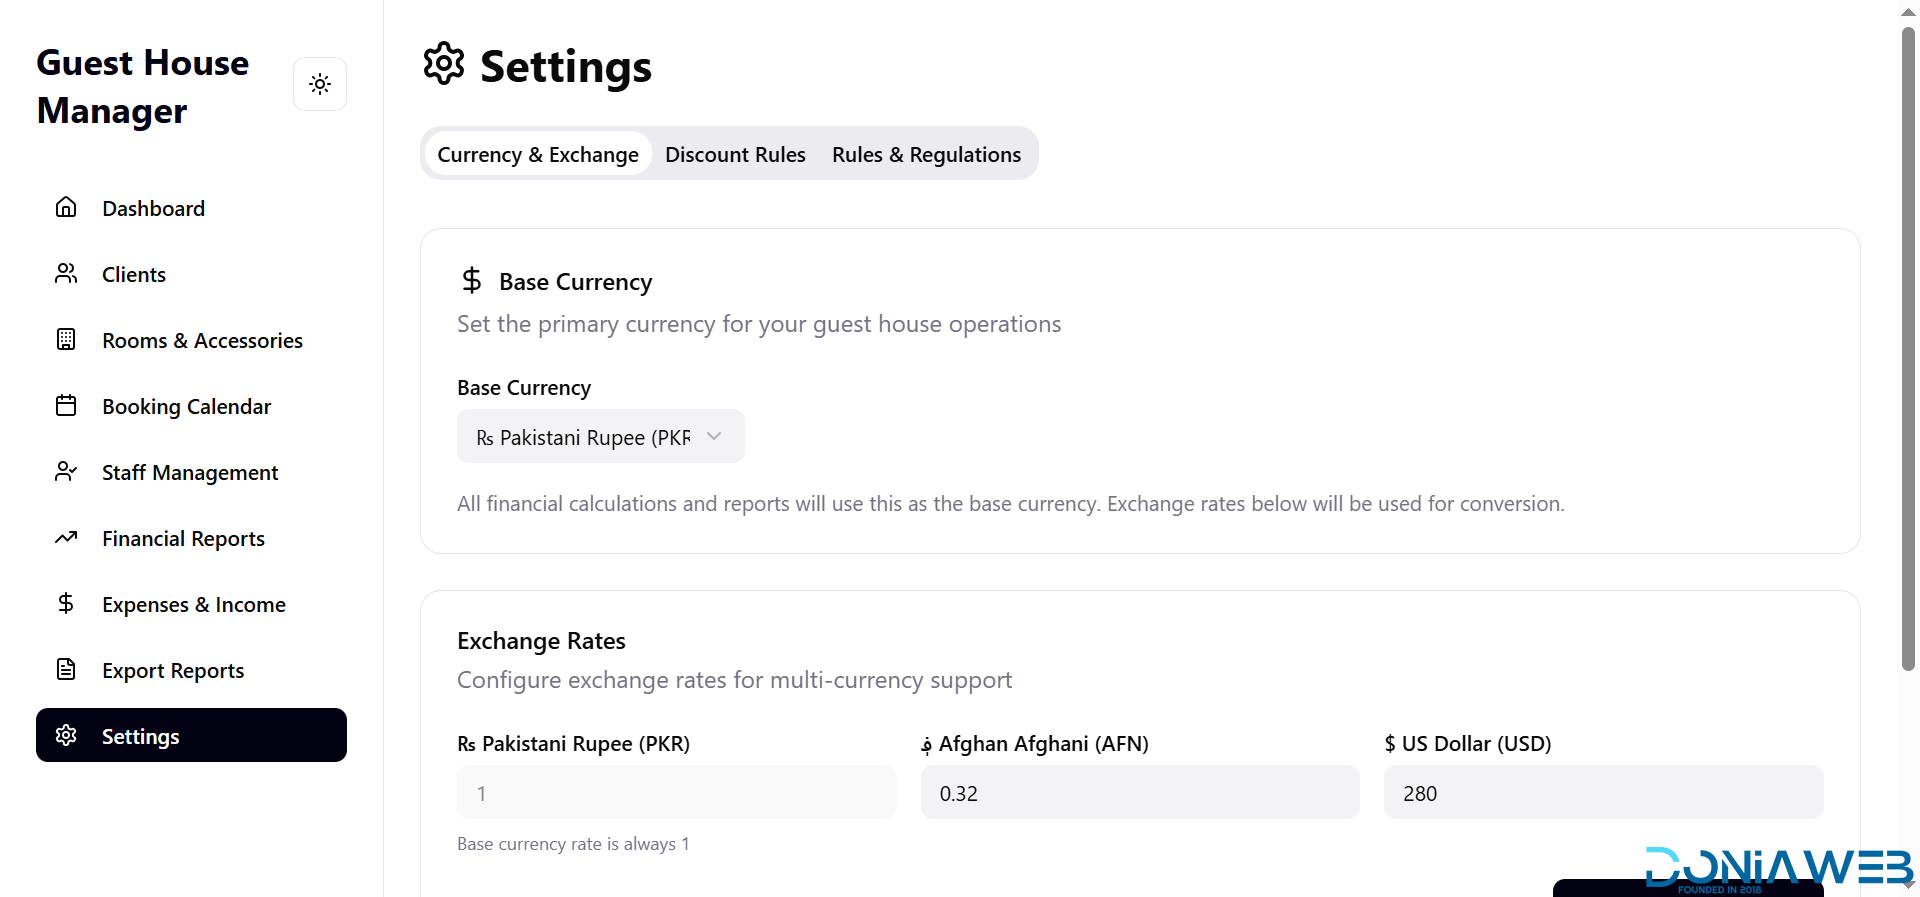Click the Clients people icon
This screenshot has height=897, width=1920.
tap(66, 273)
